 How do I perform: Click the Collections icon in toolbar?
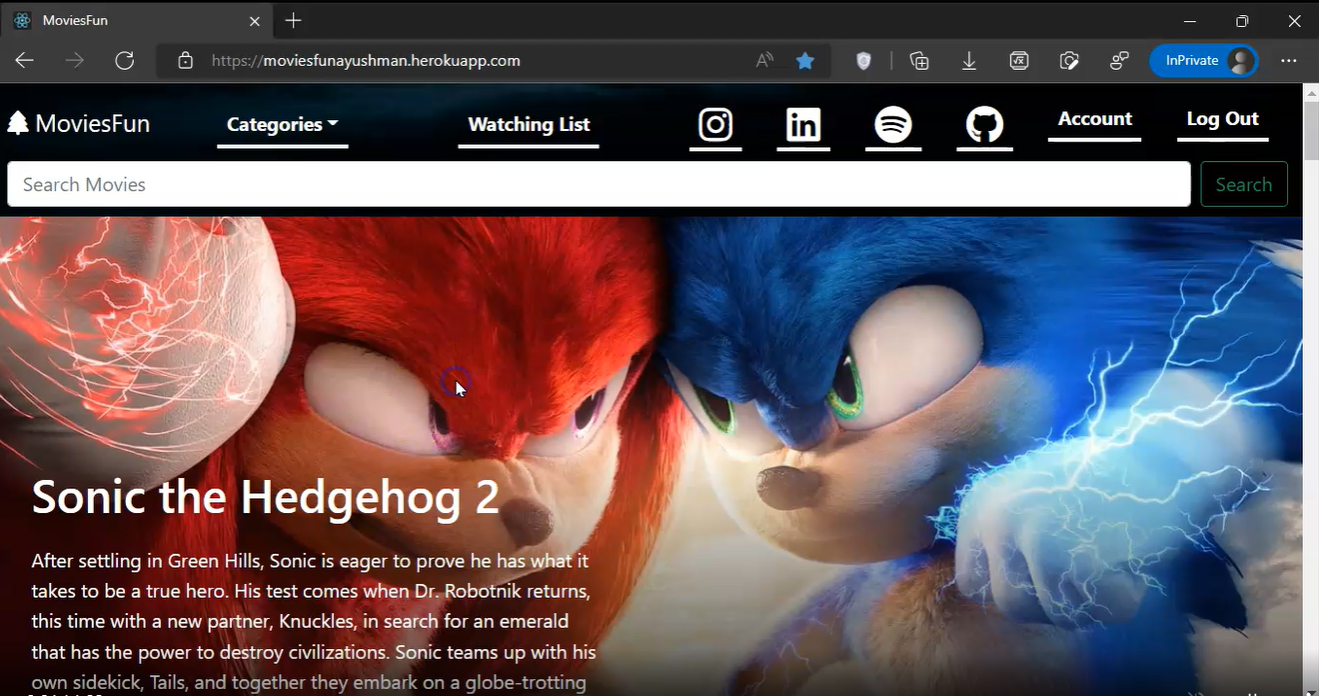(919, 61)
